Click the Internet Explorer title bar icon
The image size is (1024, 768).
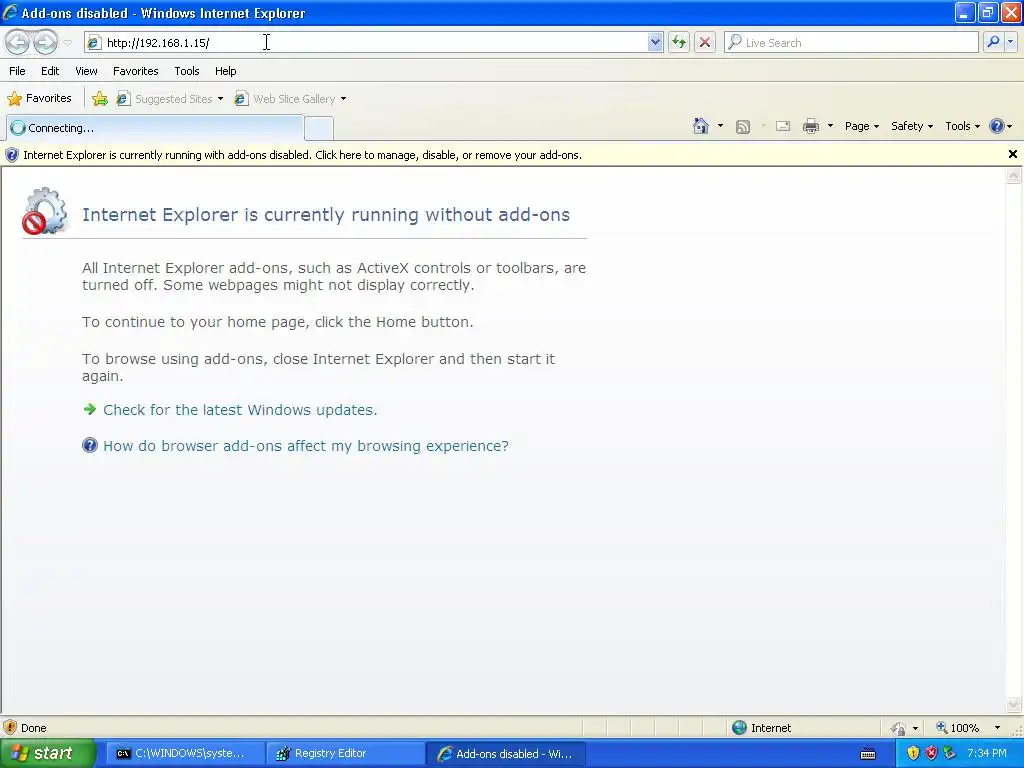[x=10, y=12]
